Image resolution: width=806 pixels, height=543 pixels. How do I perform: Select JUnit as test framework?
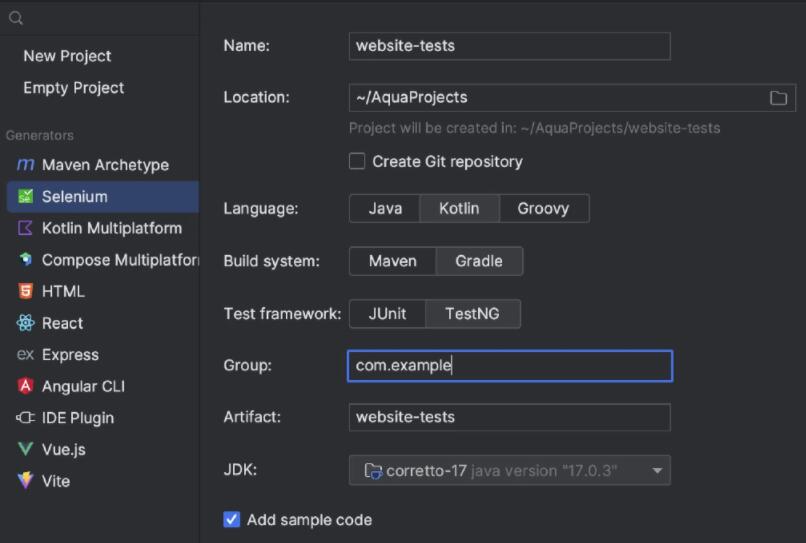coord(387,313)
